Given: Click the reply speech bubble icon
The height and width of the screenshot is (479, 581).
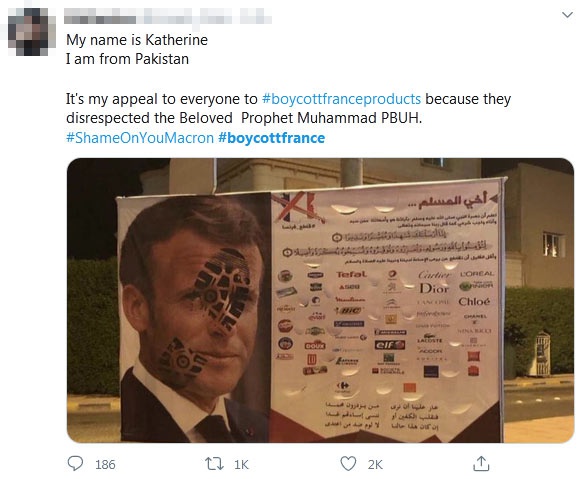Looking at the screenshot, I should tap(75, 463).
